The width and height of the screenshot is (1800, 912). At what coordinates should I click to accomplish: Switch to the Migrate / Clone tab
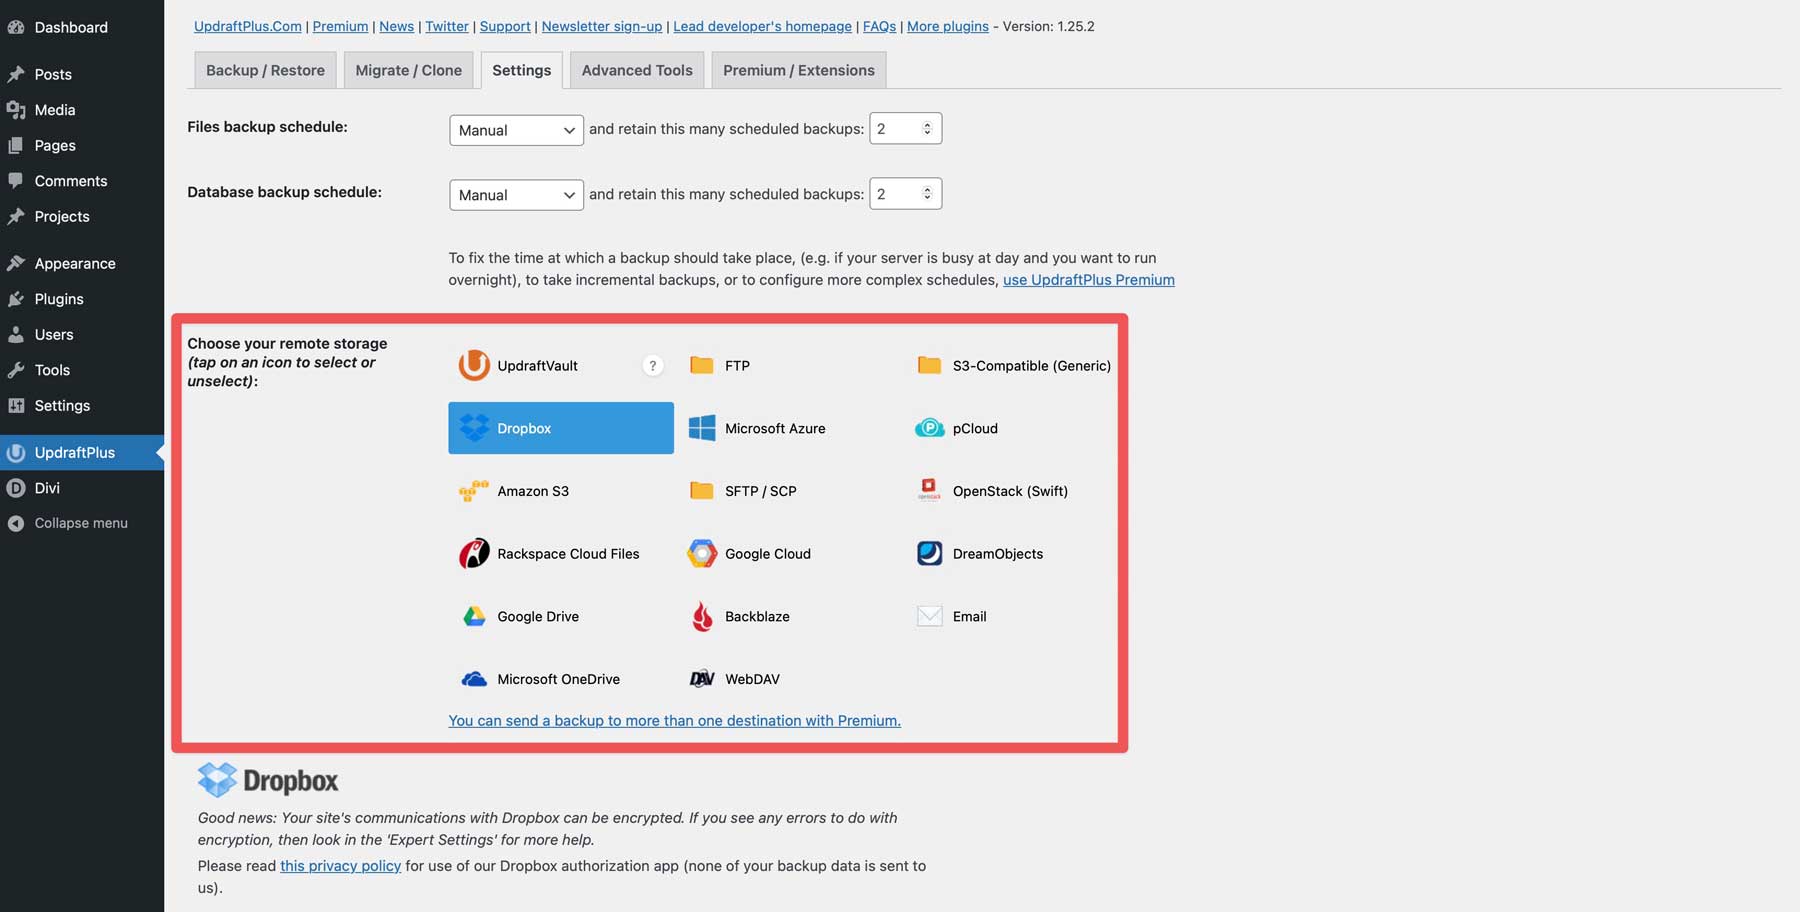point(409,70)
